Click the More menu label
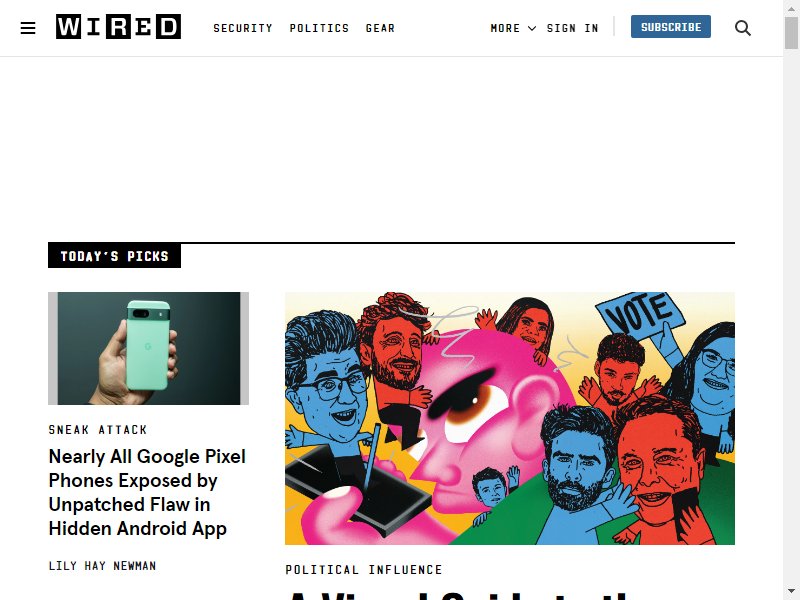Image resolution: width=800 pixels, height=600 pixels. pos(505,28)
